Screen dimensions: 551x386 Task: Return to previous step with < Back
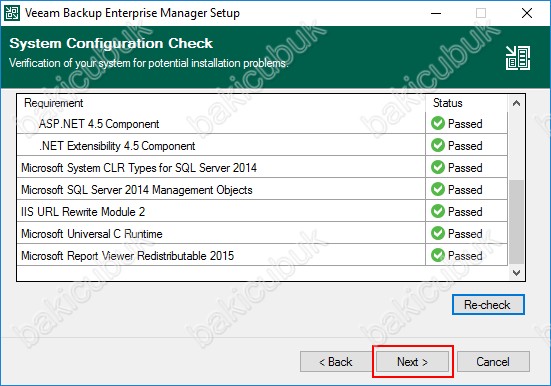point(336,361)
